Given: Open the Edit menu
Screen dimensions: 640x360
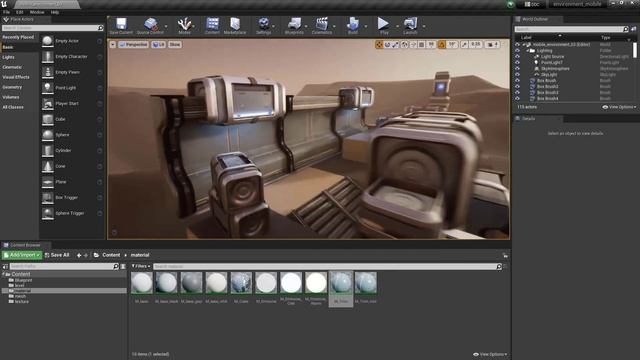Looking at the screenshot, I should [20, 12].
